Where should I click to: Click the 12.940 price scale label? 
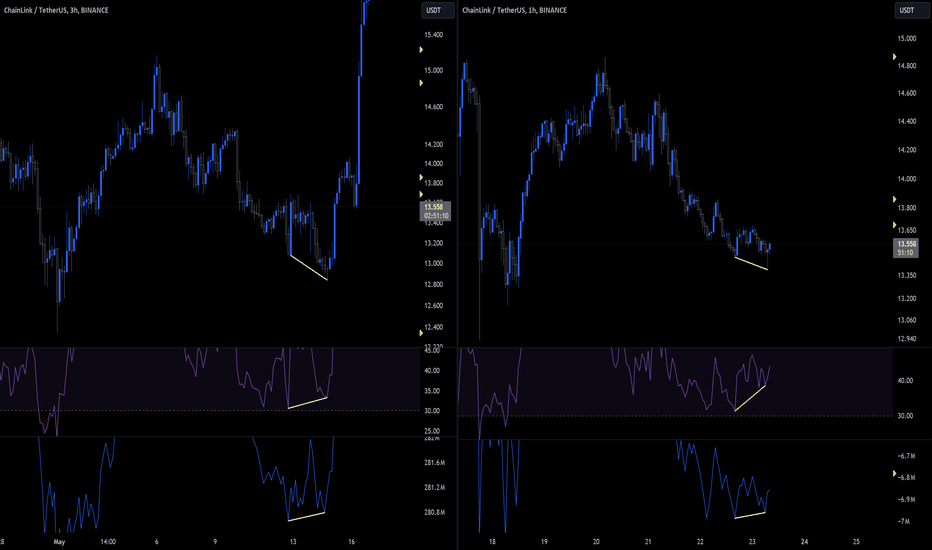(907, 339)
